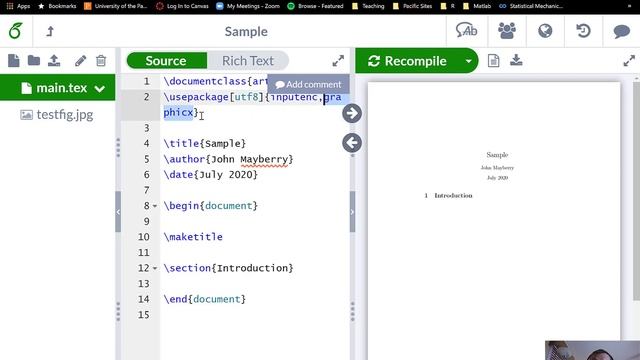Fold the Introduction section at line 12
Viewport: 640px width, 360px height.
[x=155, y=269]
